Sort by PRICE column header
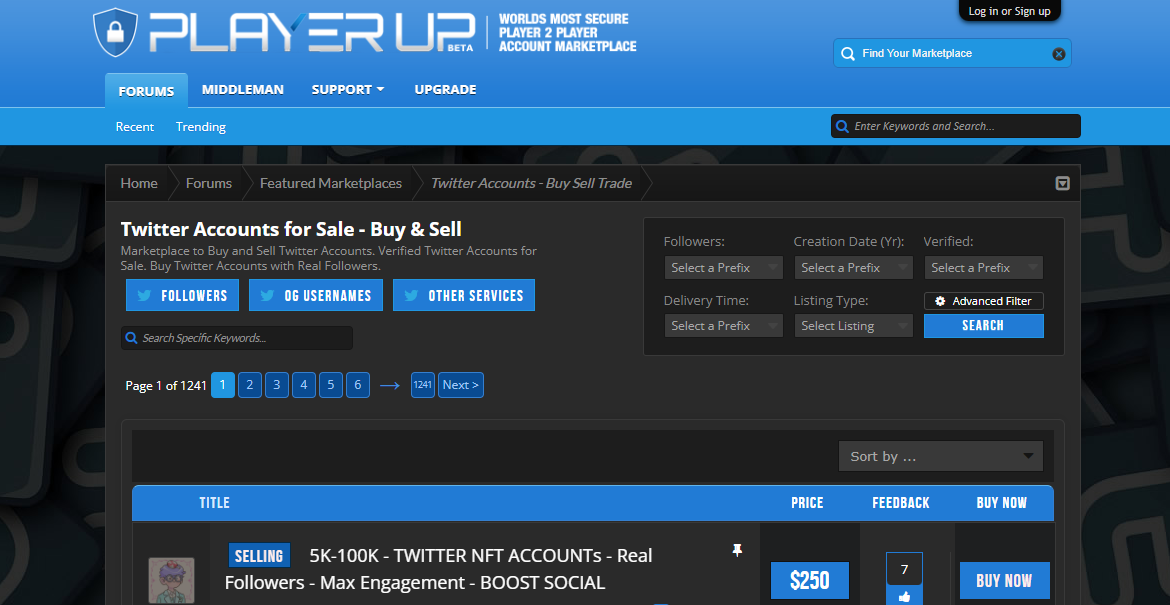1170x605 pixels. click(x=807, y=503)
